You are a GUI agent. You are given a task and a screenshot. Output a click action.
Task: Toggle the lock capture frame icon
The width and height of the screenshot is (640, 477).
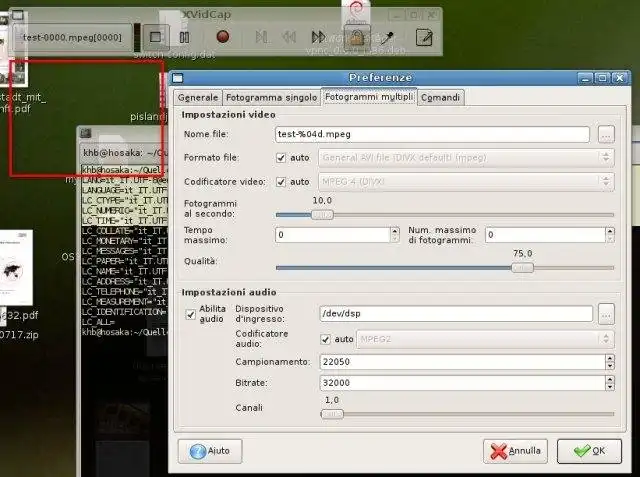[x=357, y=38]
